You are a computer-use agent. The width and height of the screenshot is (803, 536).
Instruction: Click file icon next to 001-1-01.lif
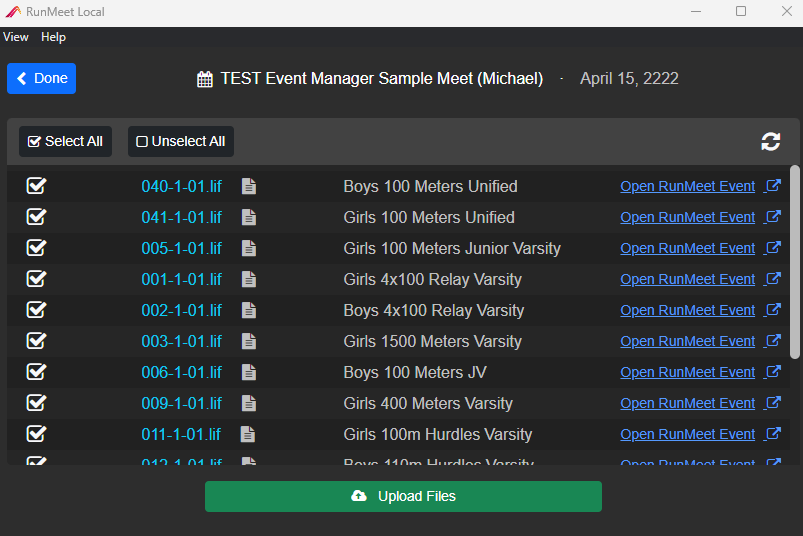point(249,280)
